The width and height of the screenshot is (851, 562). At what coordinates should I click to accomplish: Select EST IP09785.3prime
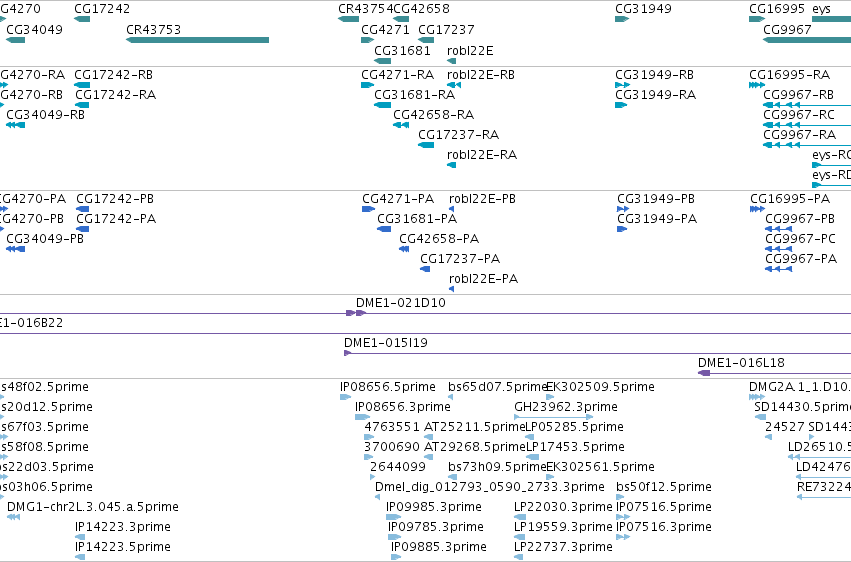[x=435, y=527]
